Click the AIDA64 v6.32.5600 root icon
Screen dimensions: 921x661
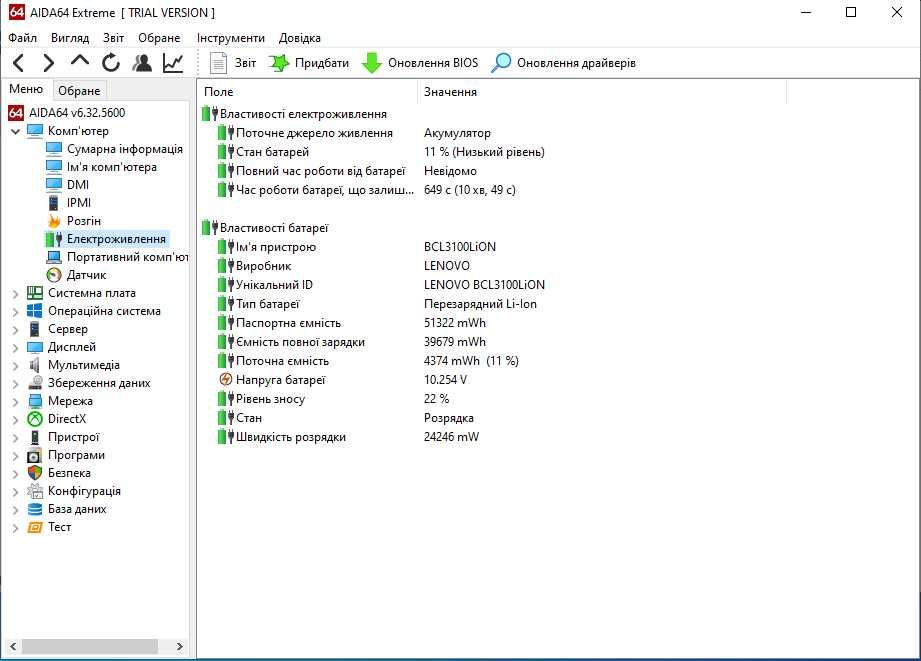tap(16, 113)
